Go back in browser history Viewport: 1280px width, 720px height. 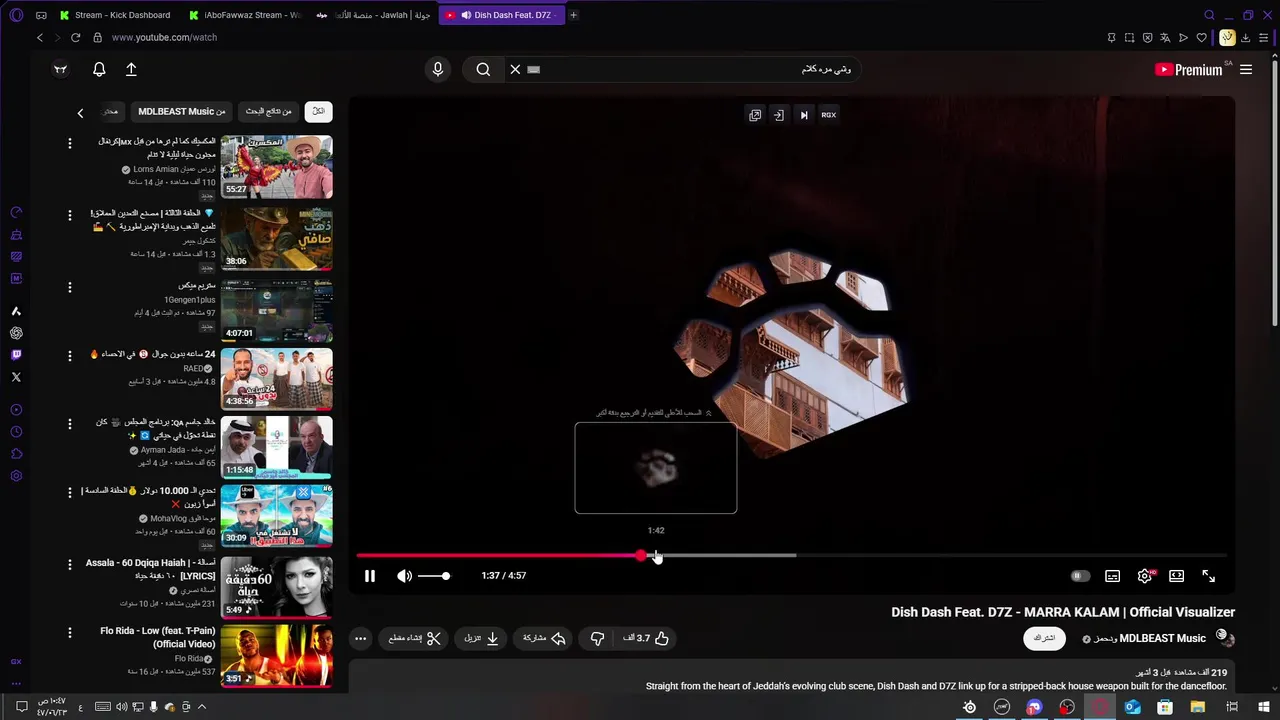[40, 37]
